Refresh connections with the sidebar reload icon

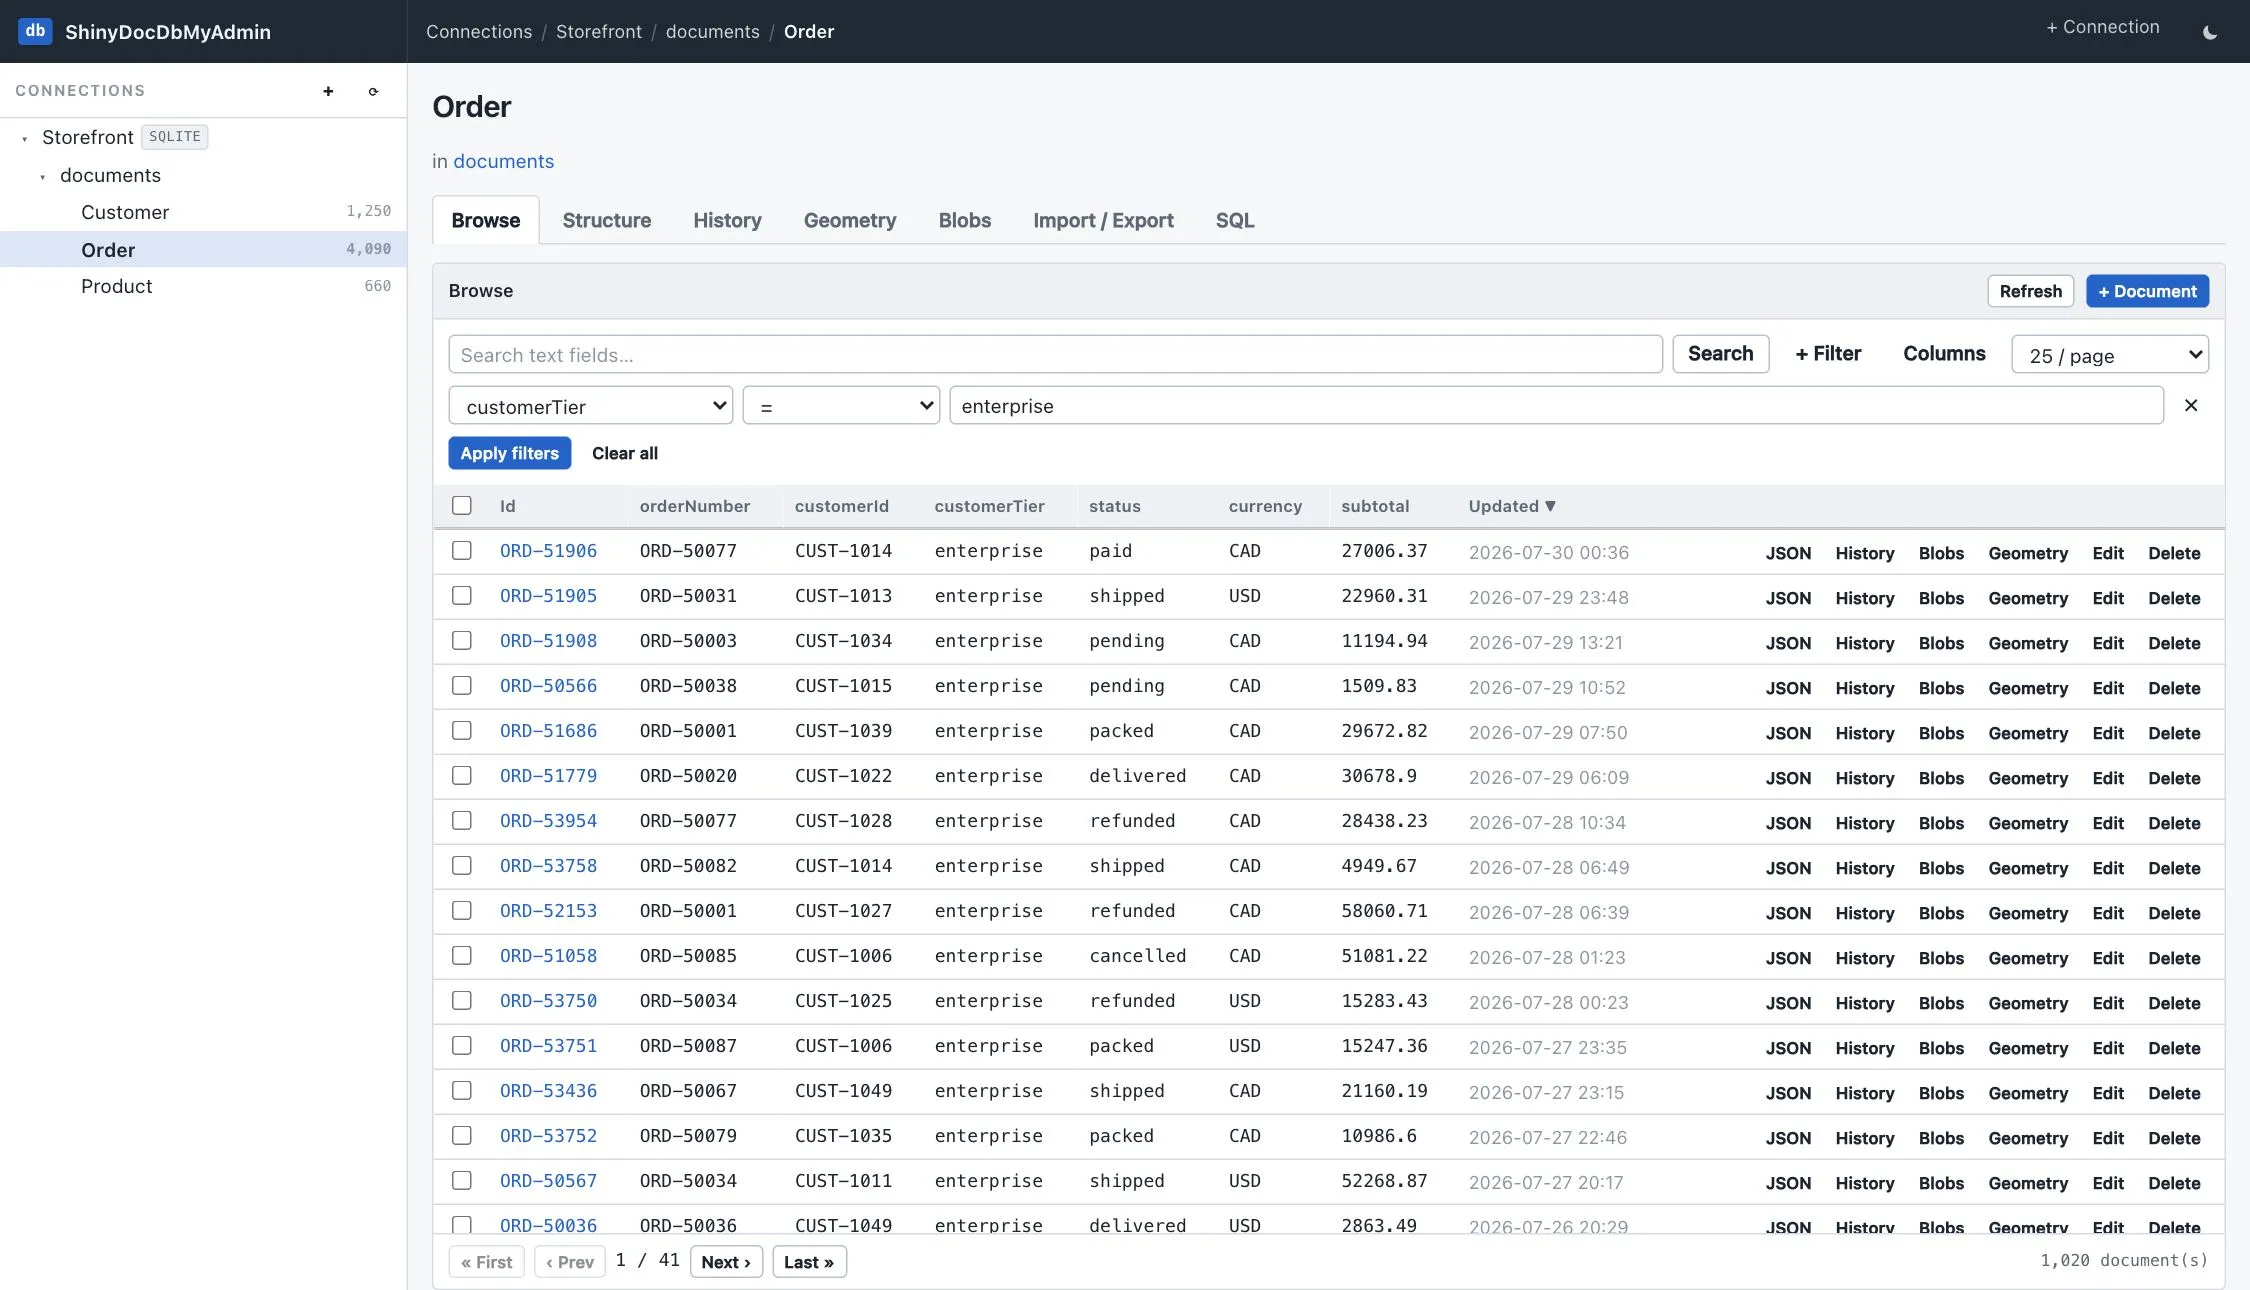(373, 91)
